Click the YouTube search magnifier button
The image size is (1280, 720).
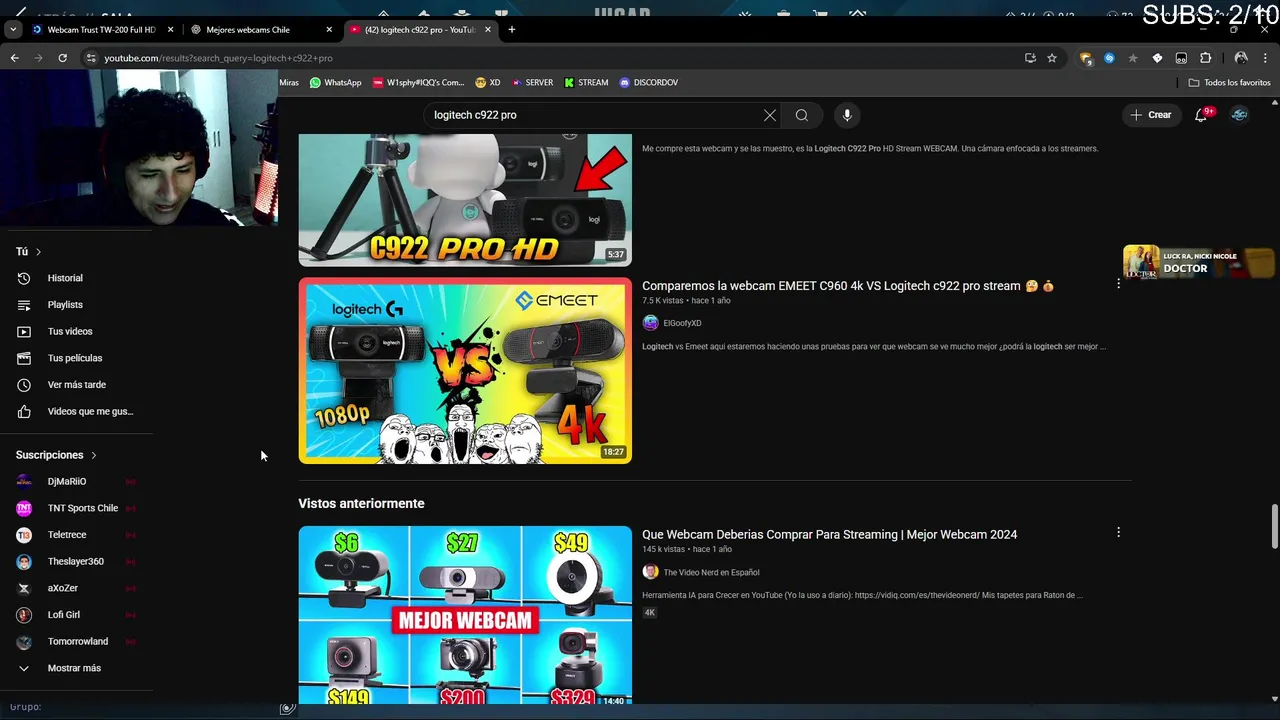click(x=802, y=115)
